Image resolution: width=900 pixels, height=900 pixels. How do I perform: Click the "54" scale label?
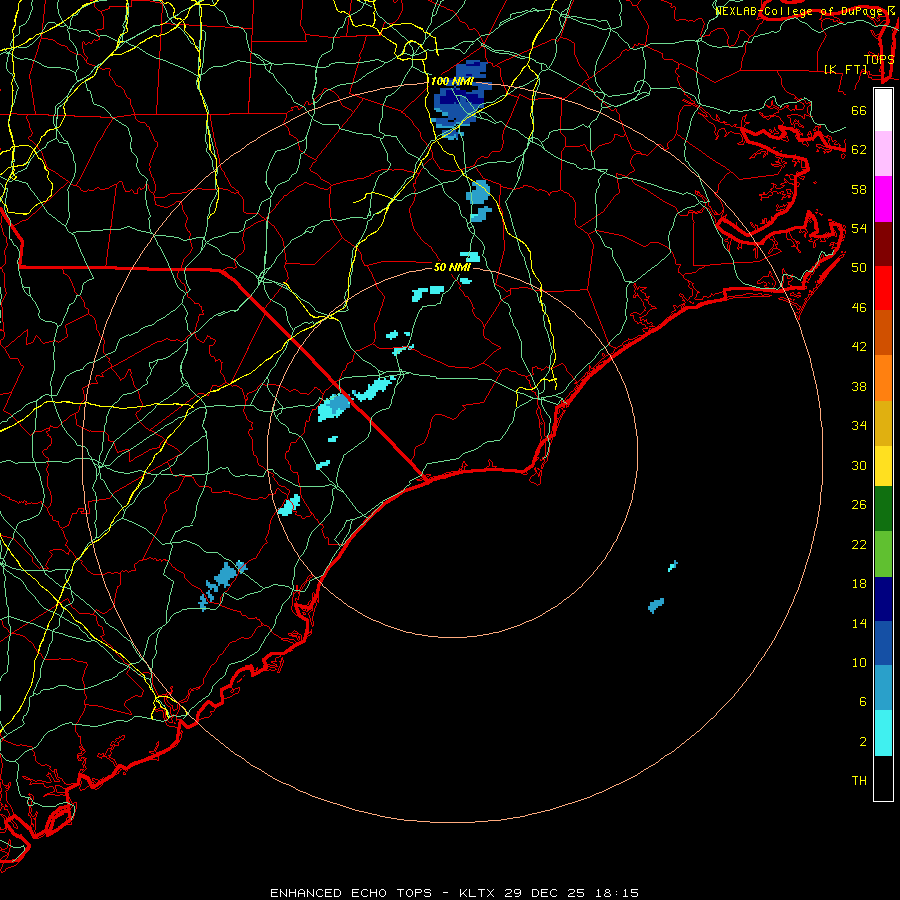pos(859,228)
